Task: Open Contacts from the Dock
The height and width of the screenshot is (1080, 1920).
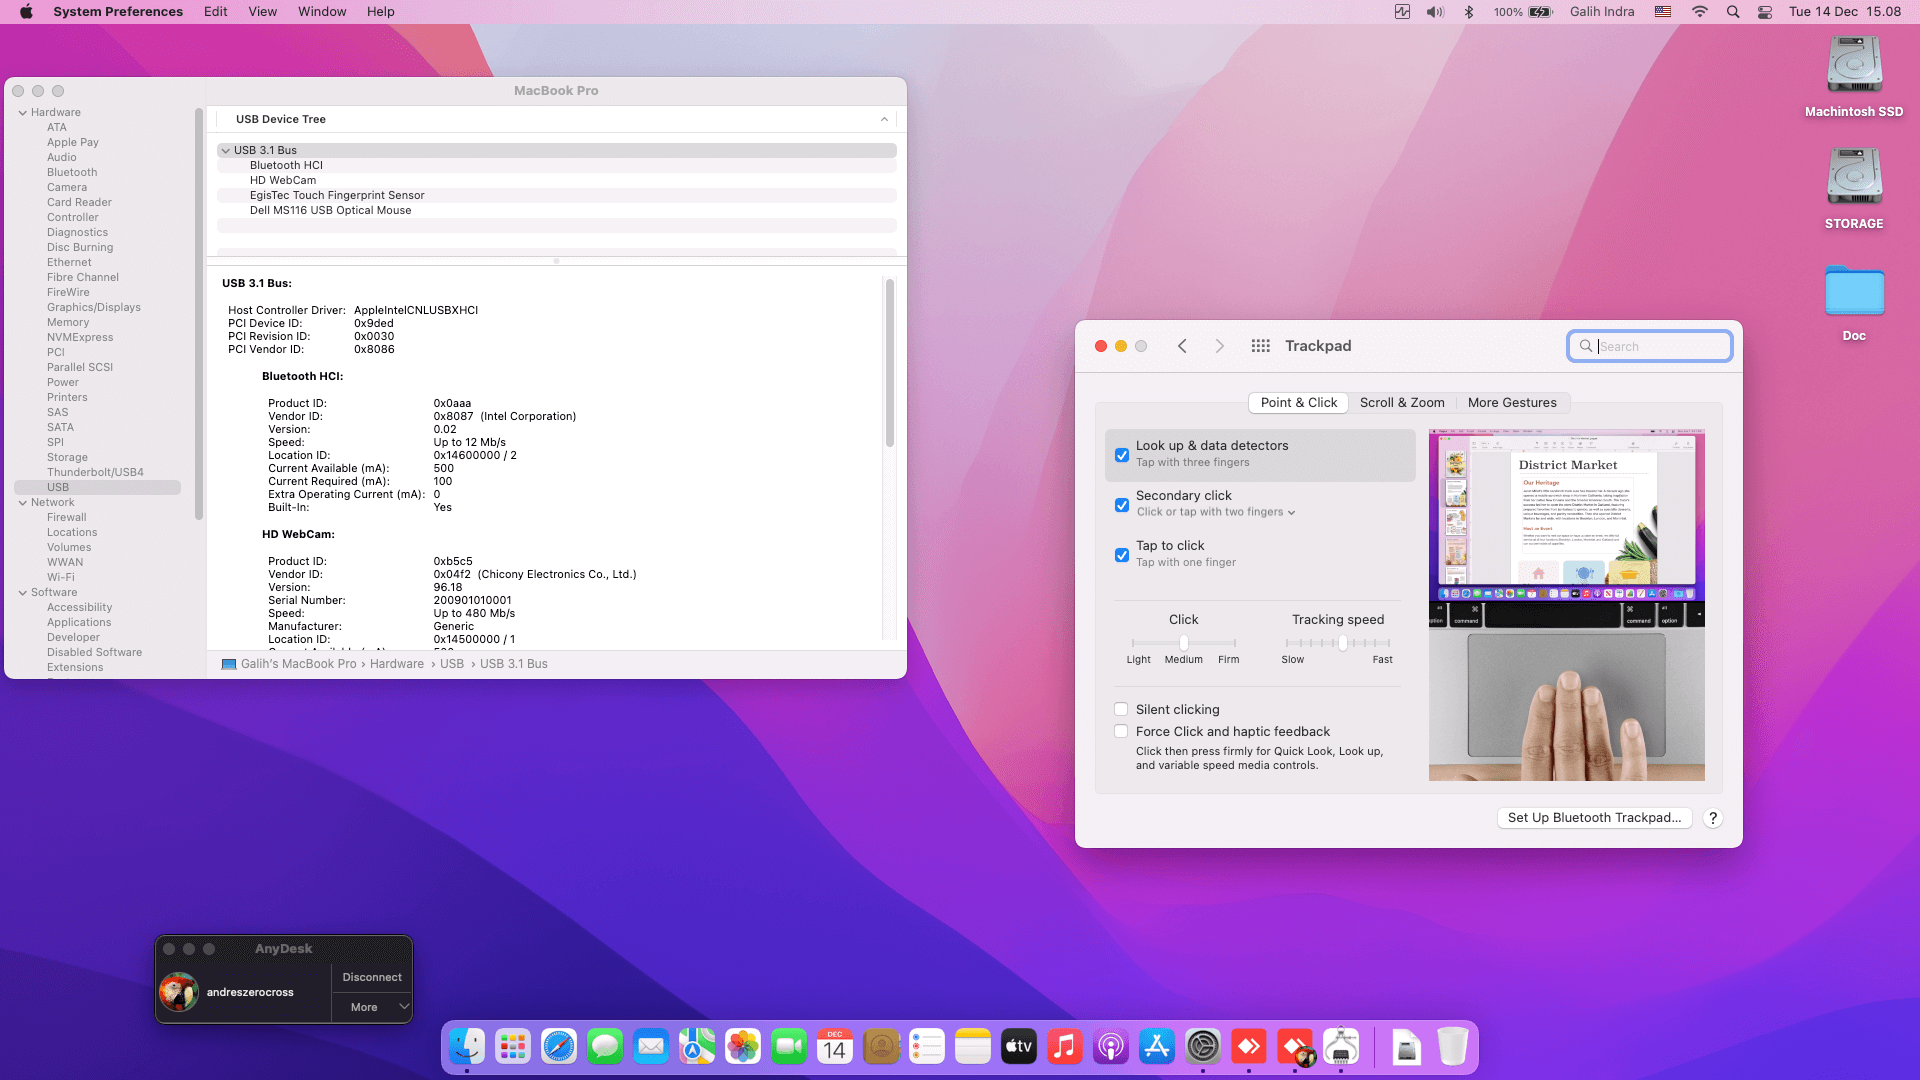Action: 881,1047
